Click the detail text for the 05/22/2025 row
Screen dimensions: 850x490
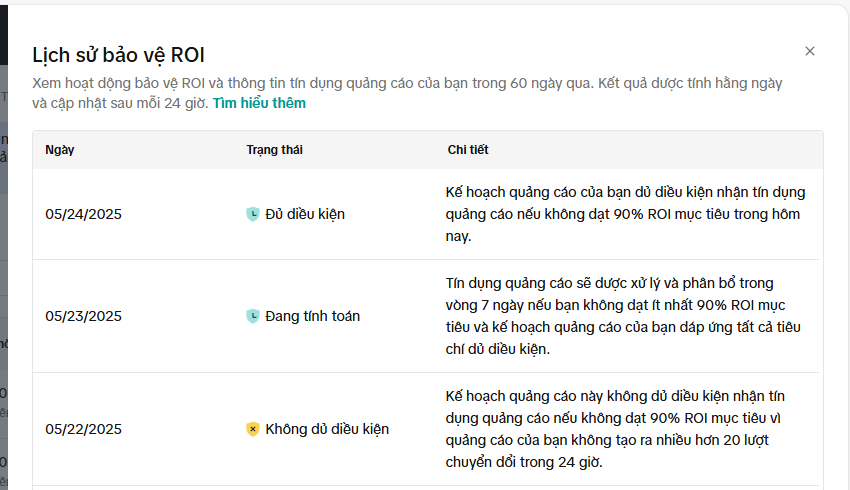click(625, 429)
